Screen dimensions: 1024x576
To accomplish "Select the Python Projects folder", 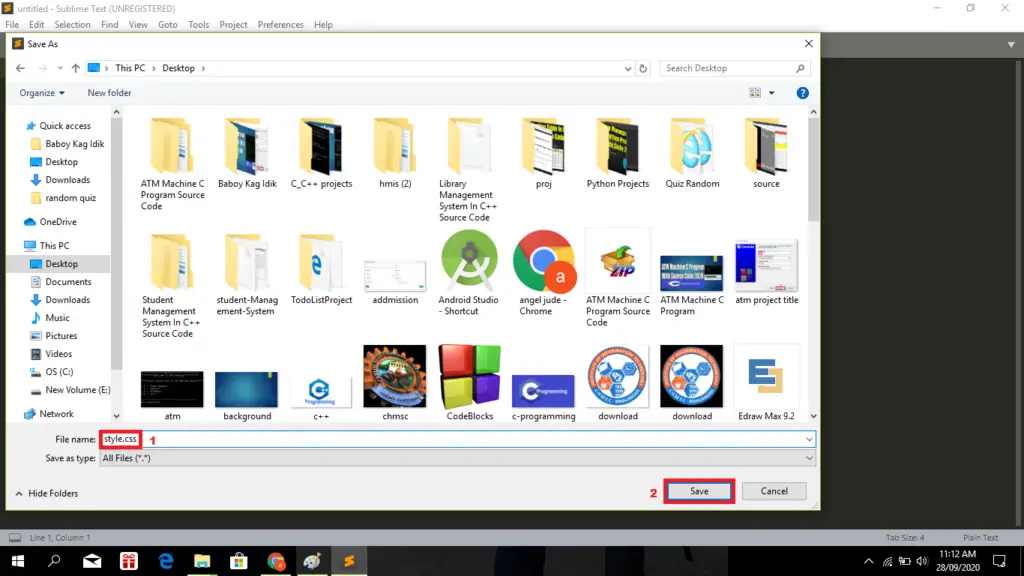I will pyautogui.click(x=617, y=150).
